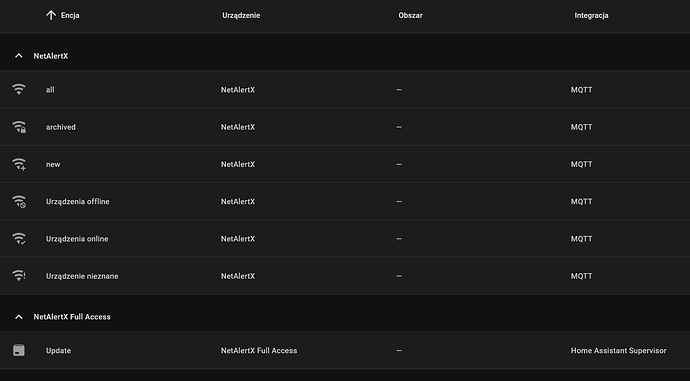Click NetAlertX device in Urządzenie nieznane row
Viewport: 690px width, 381px height.
(238, 276)
